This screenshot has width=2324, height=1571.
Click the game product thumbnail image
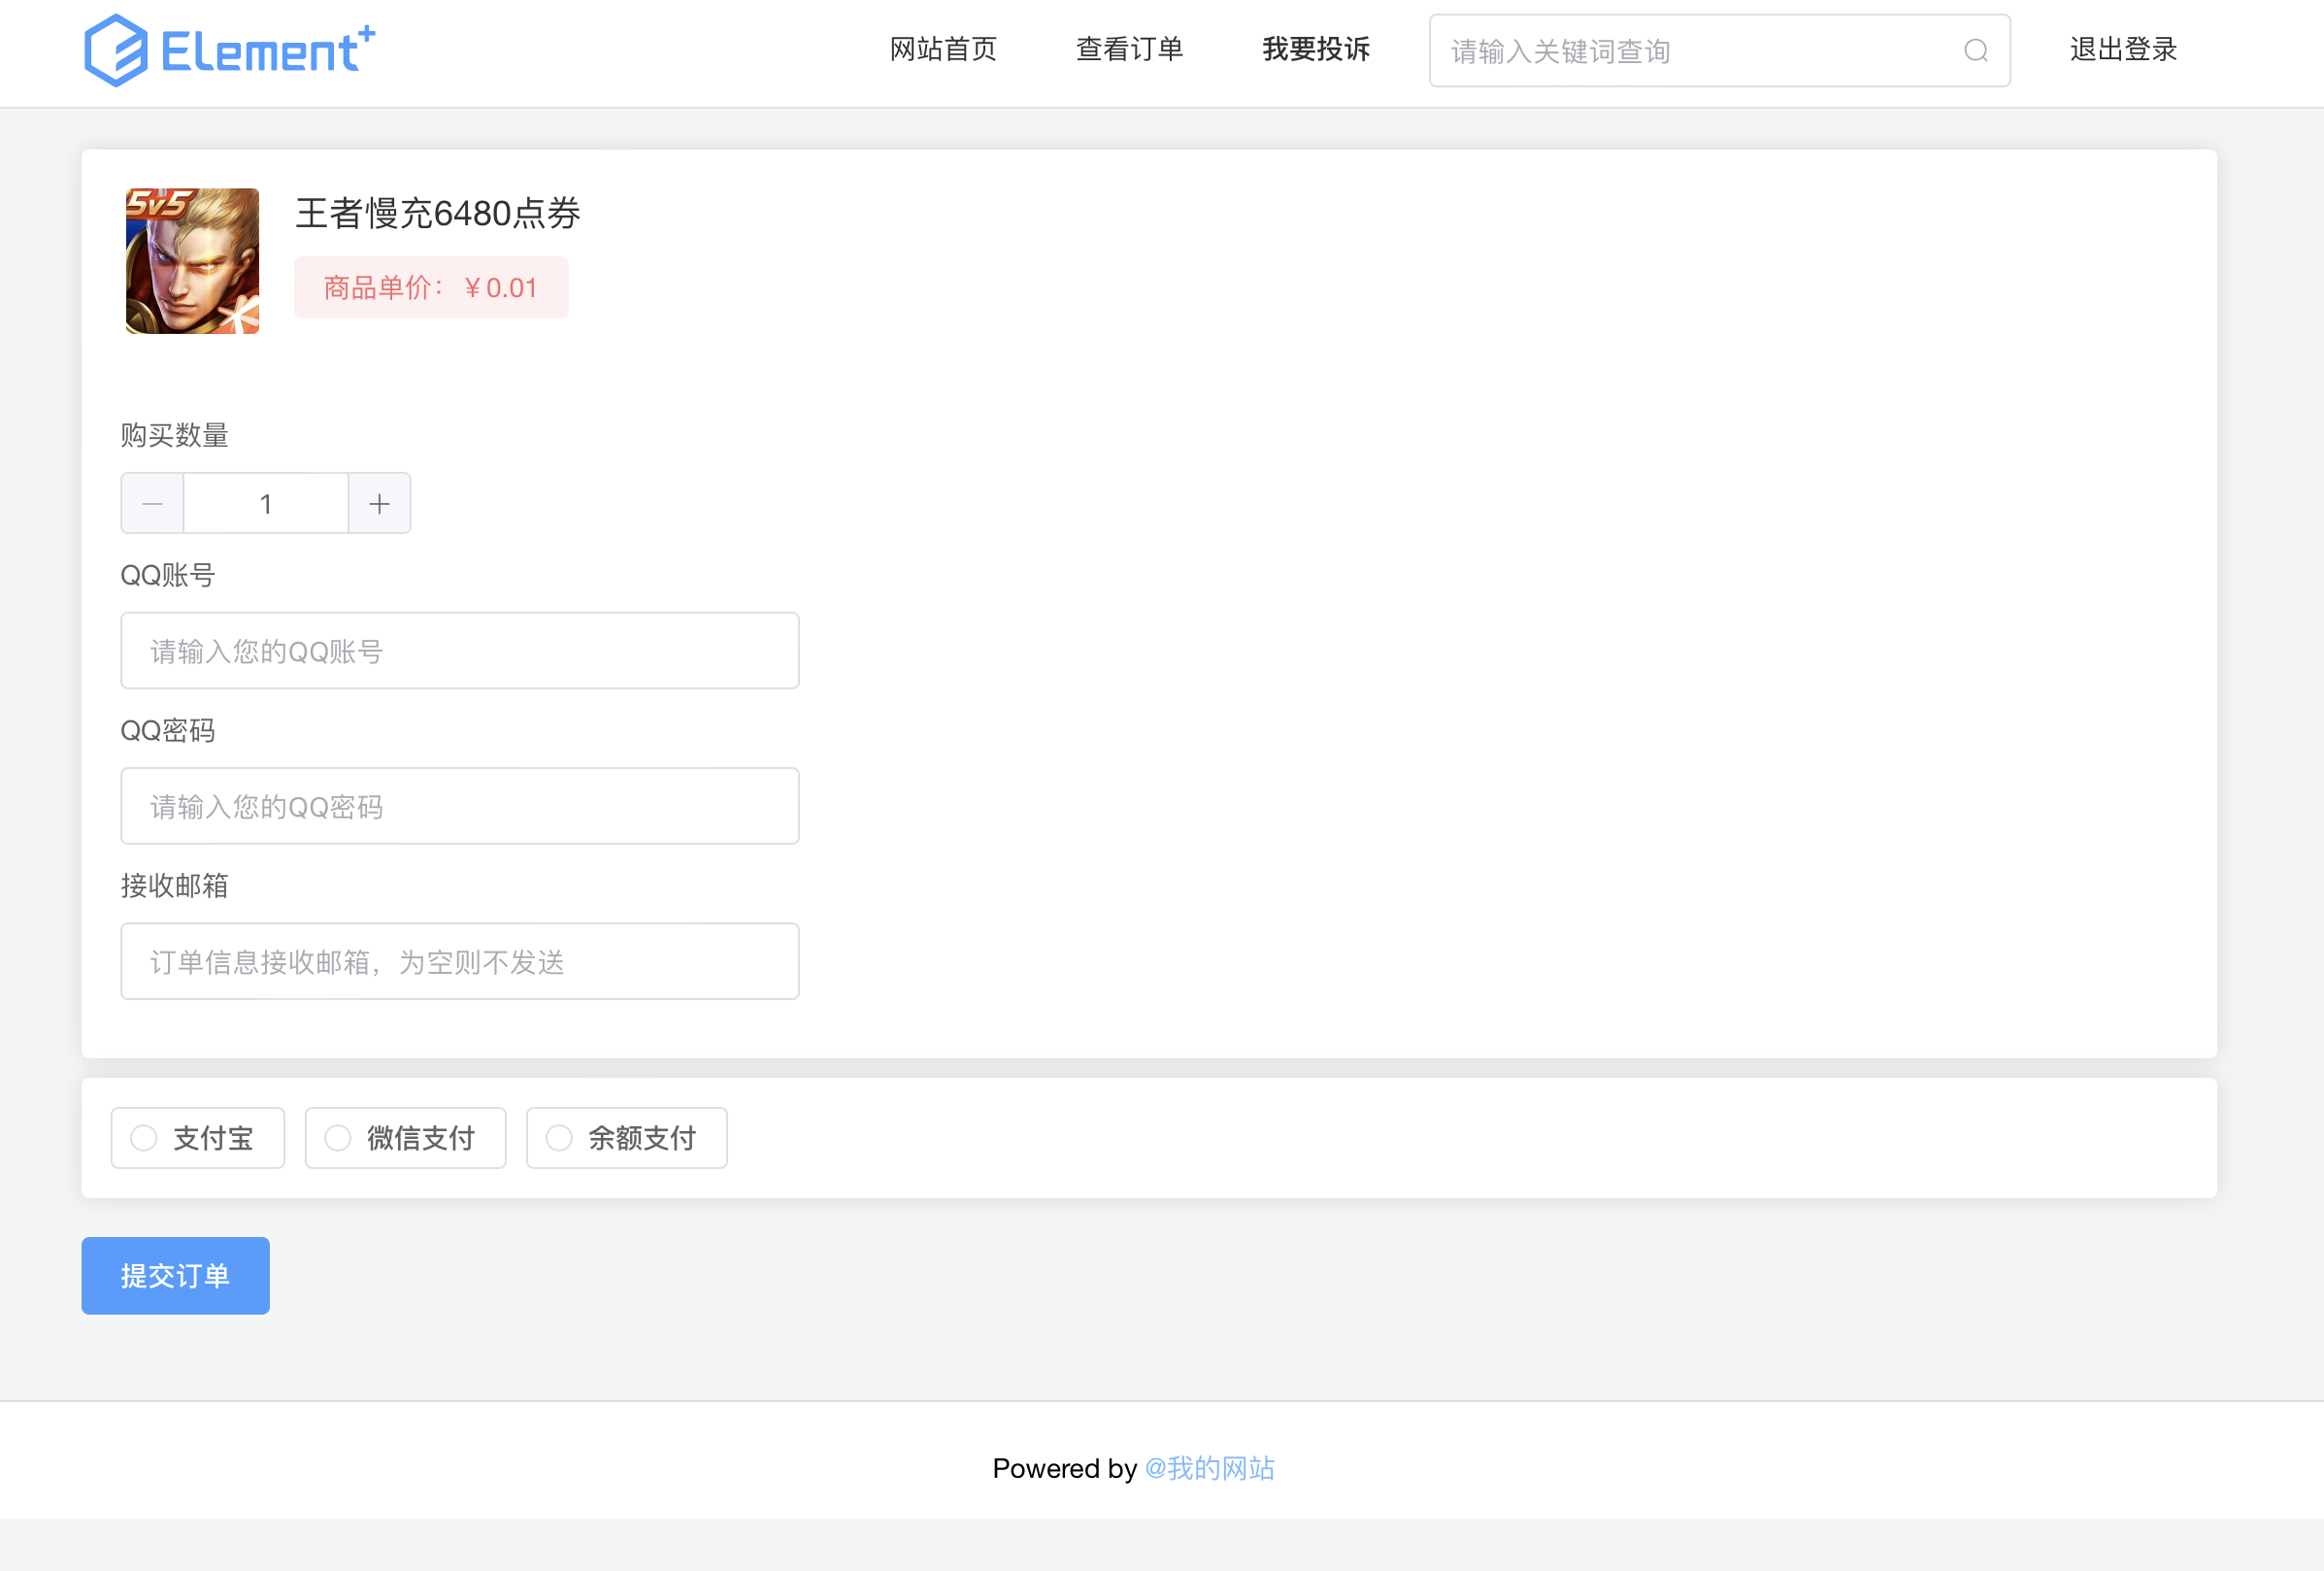pyautogui.click(x=192, y=261)
